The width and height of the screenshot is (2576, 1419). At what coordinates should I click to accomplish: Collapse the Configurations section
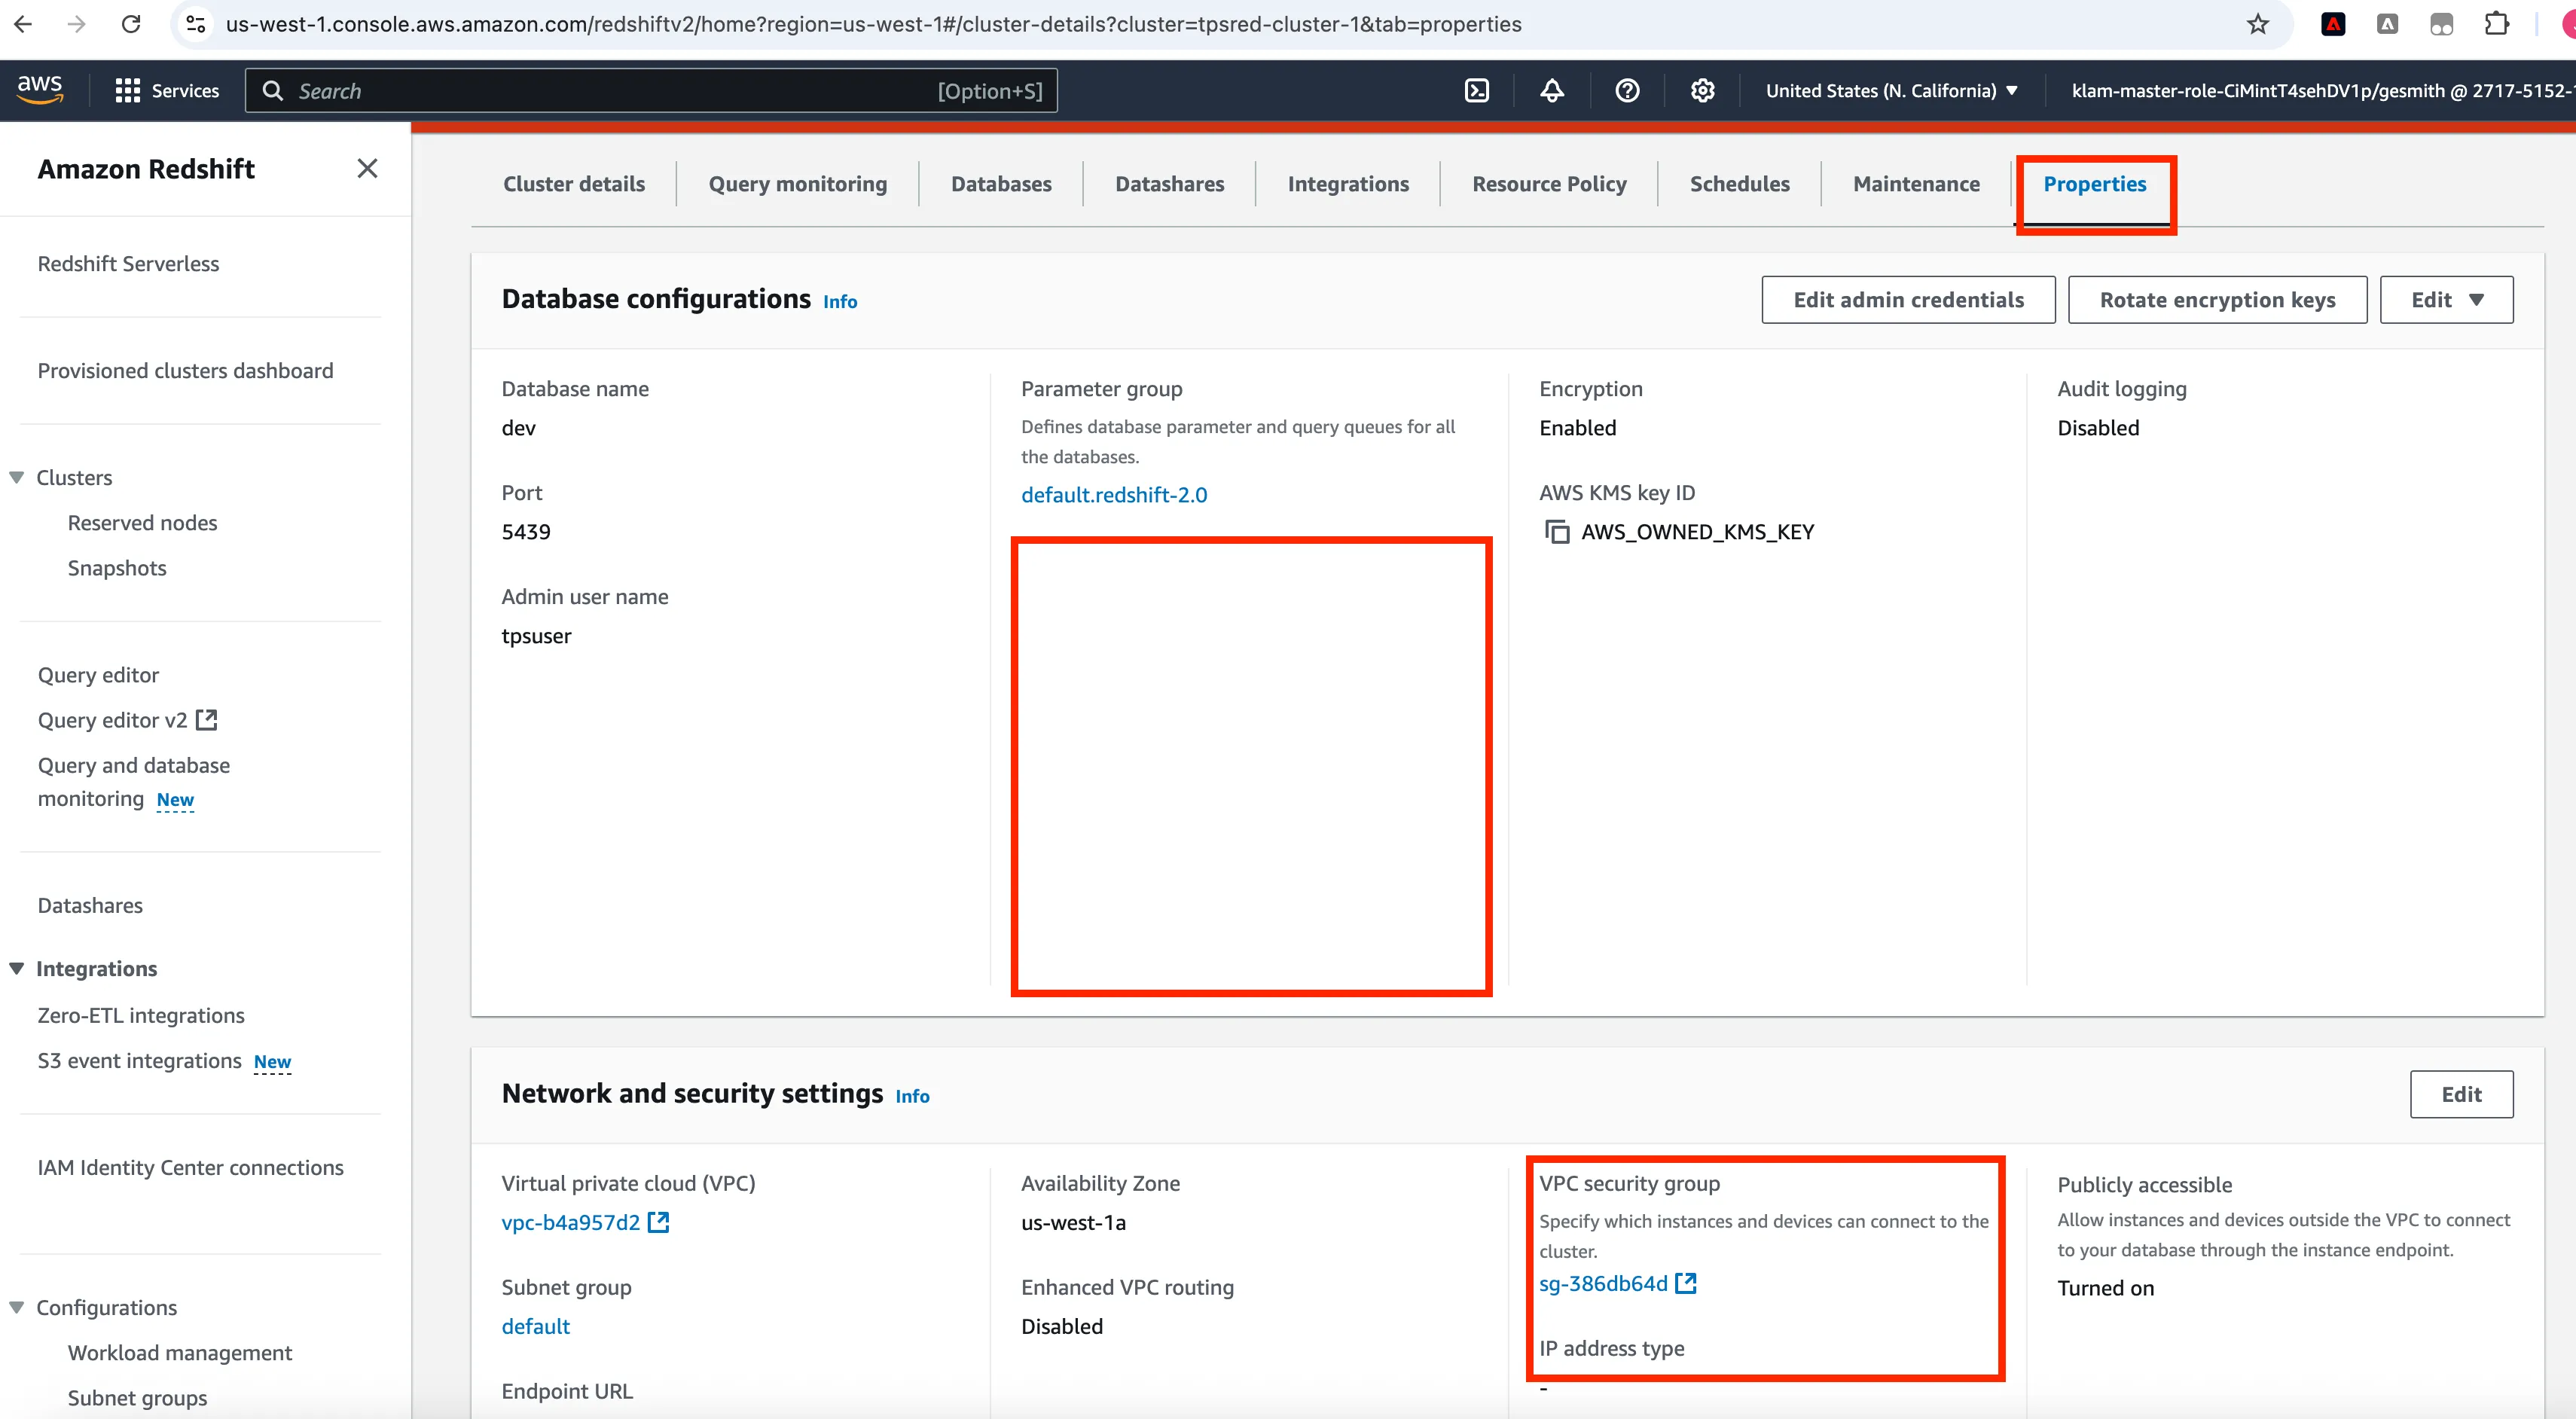coord(16,1308)
